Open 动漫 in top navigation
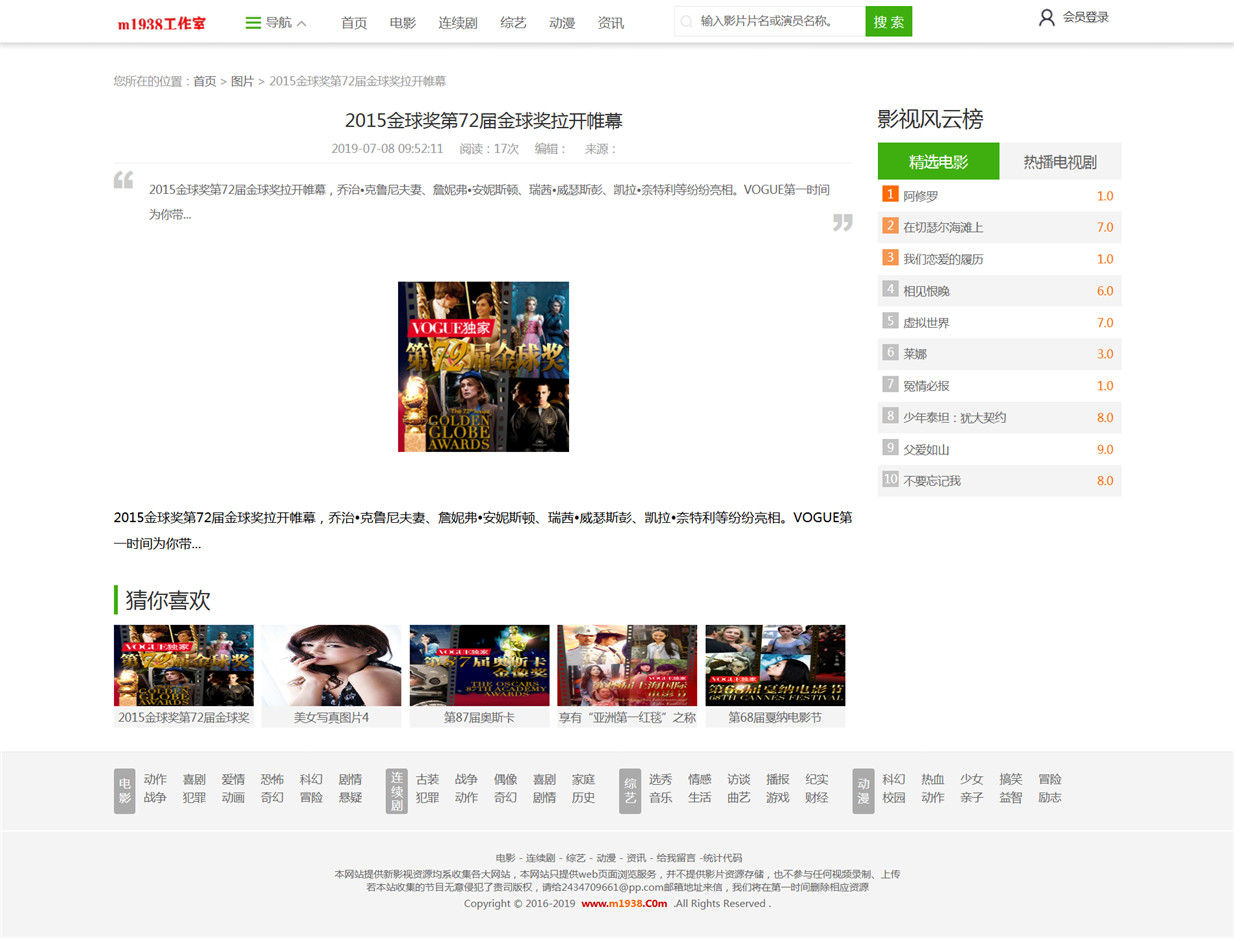 562,23
